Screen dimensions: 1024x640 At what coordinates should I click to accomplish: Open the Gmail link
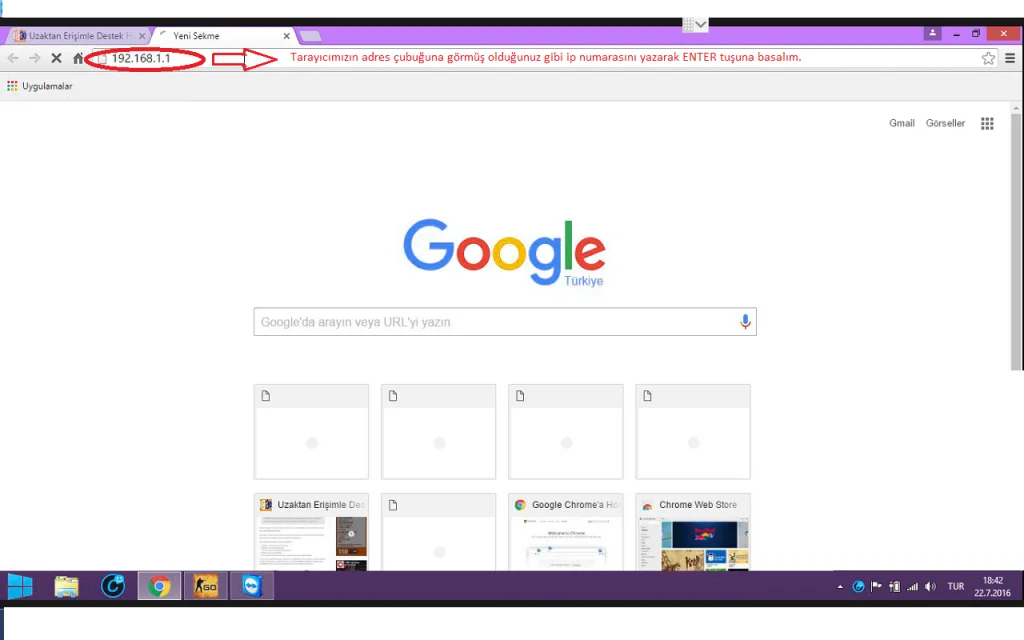(901, 123)
